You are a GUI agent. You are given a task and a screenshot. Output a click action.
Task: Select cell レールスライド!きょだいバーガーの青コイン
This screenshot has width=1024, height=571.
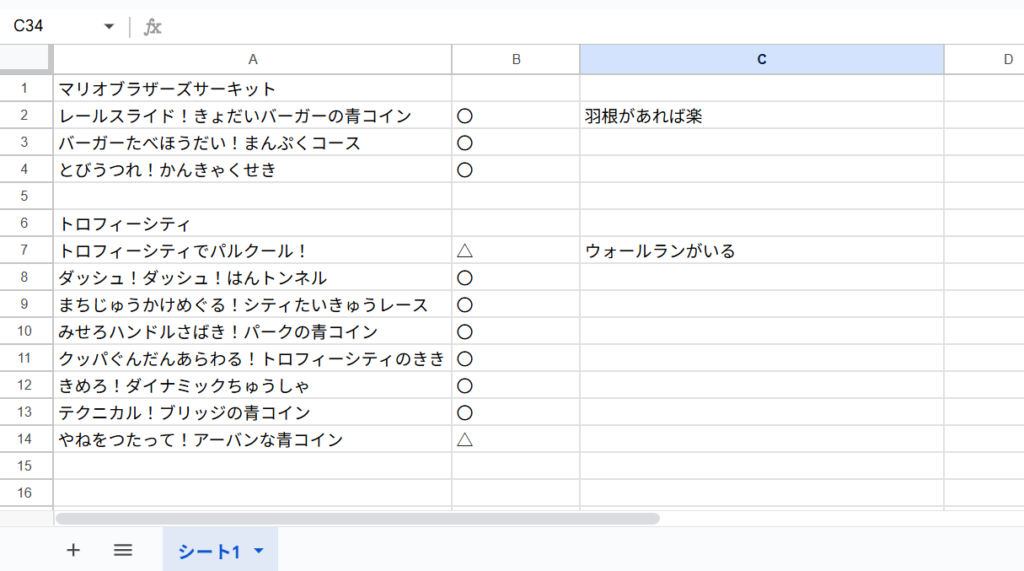coord(253,116)
